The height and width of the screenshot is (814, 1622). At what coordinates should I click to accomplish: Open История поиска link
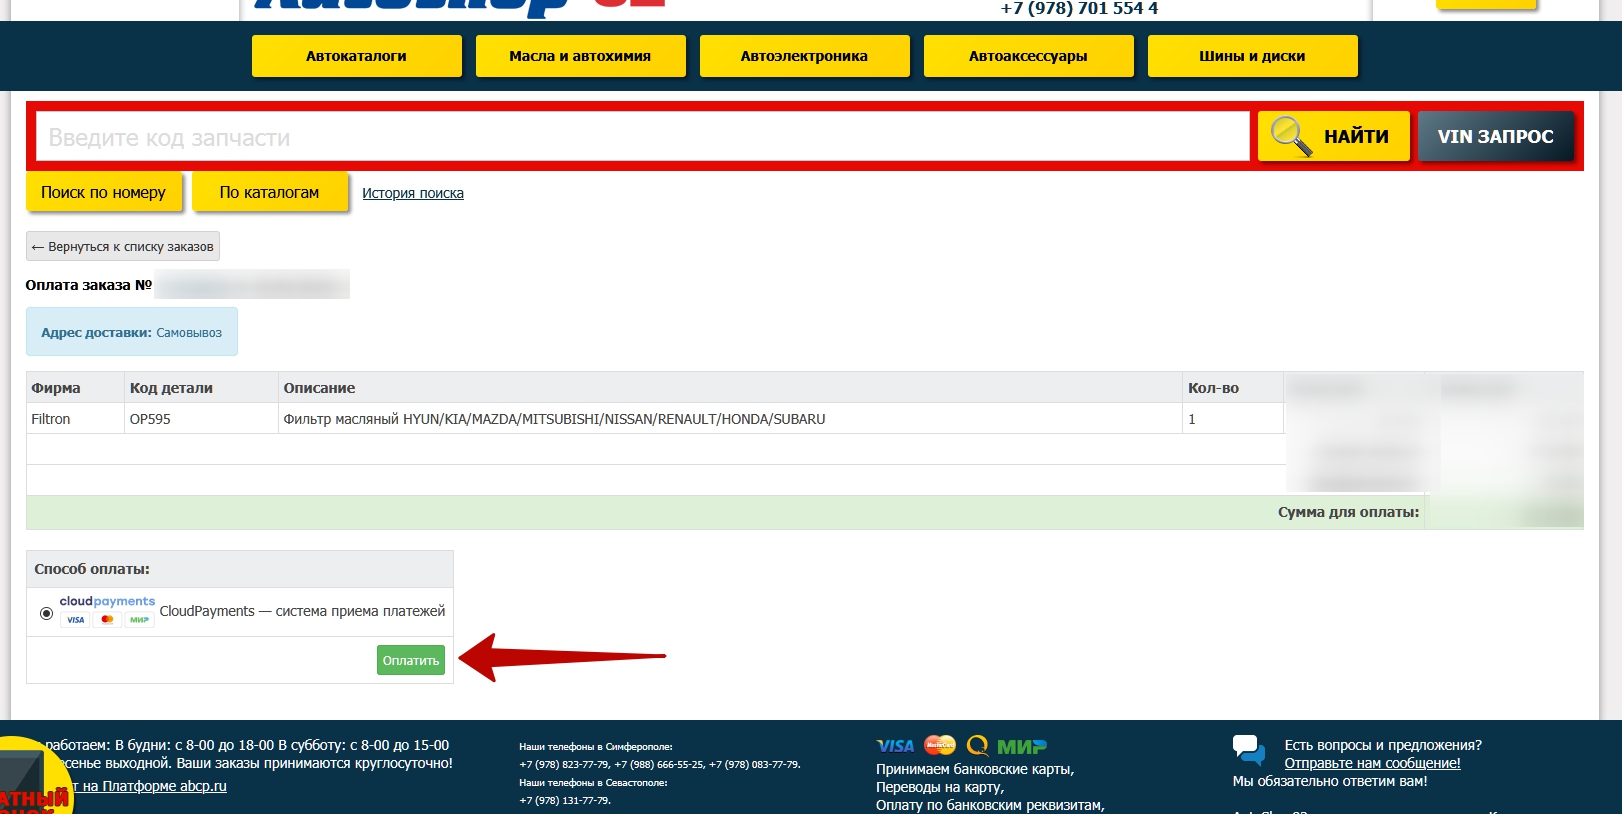coord(413,193)
